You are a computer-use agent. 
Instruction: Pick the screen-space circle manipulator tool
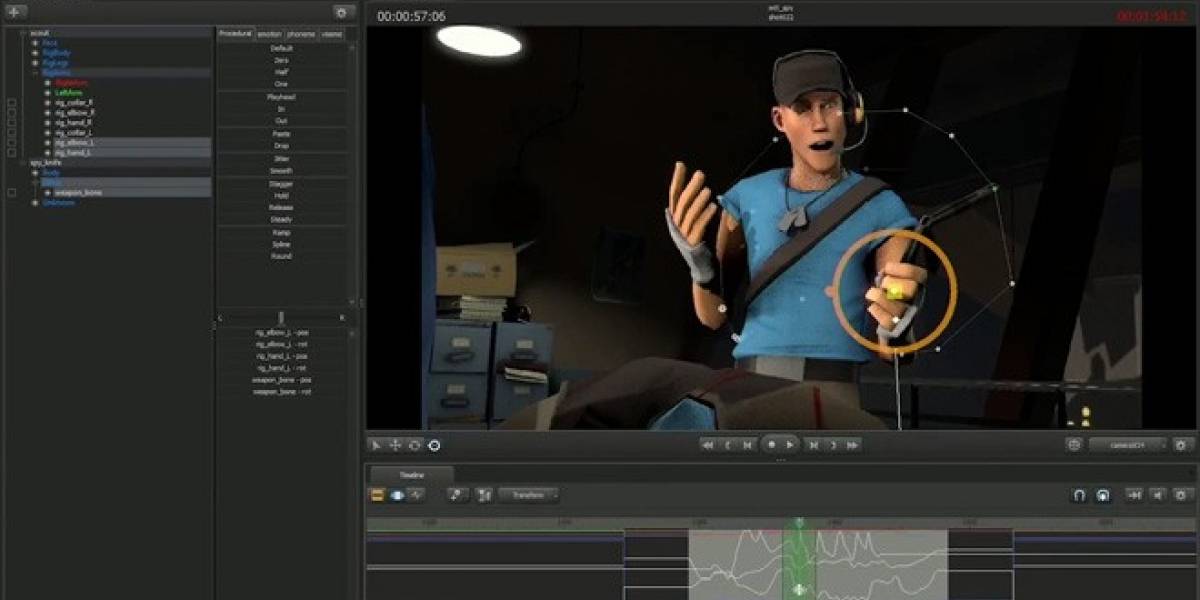(434, 445)
